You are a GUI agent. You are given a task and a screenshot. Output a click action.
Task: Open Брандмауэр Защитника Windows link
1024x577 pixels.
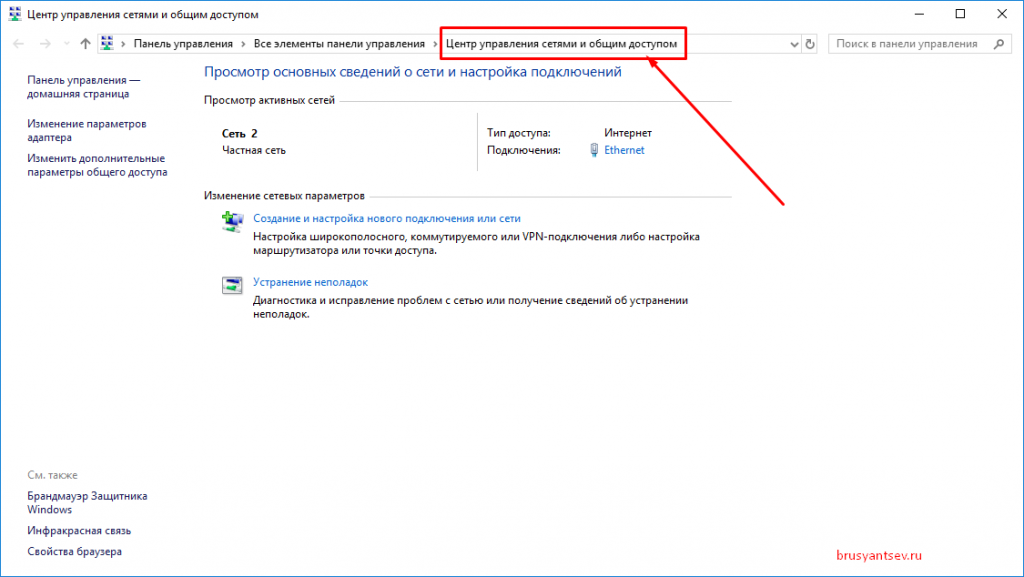[x=88, y=503]
